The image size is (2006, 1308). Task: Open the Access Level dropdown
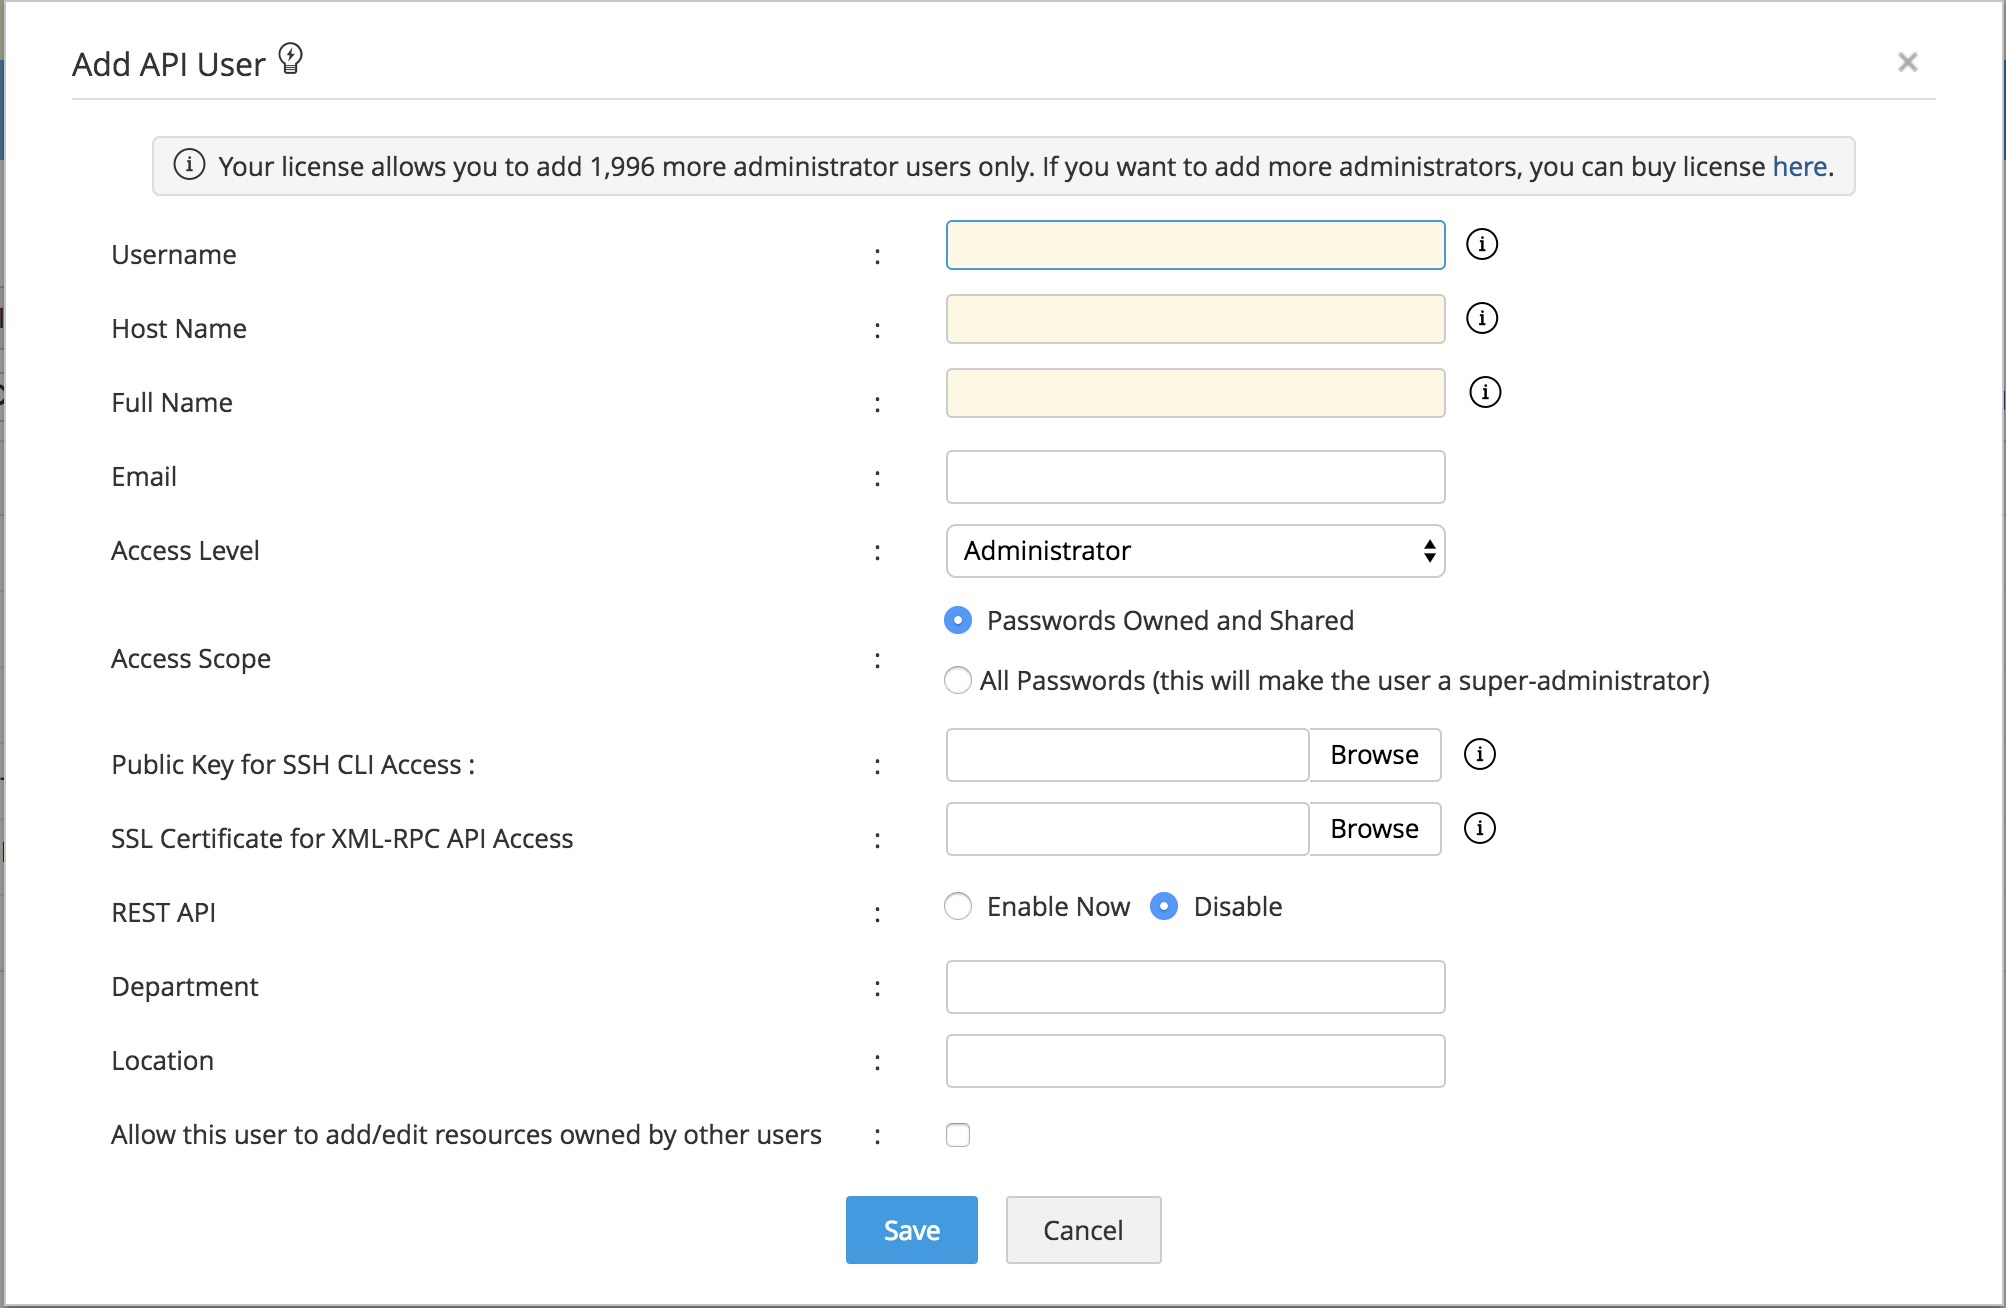pyautogui.click(x=1195, y=551)
